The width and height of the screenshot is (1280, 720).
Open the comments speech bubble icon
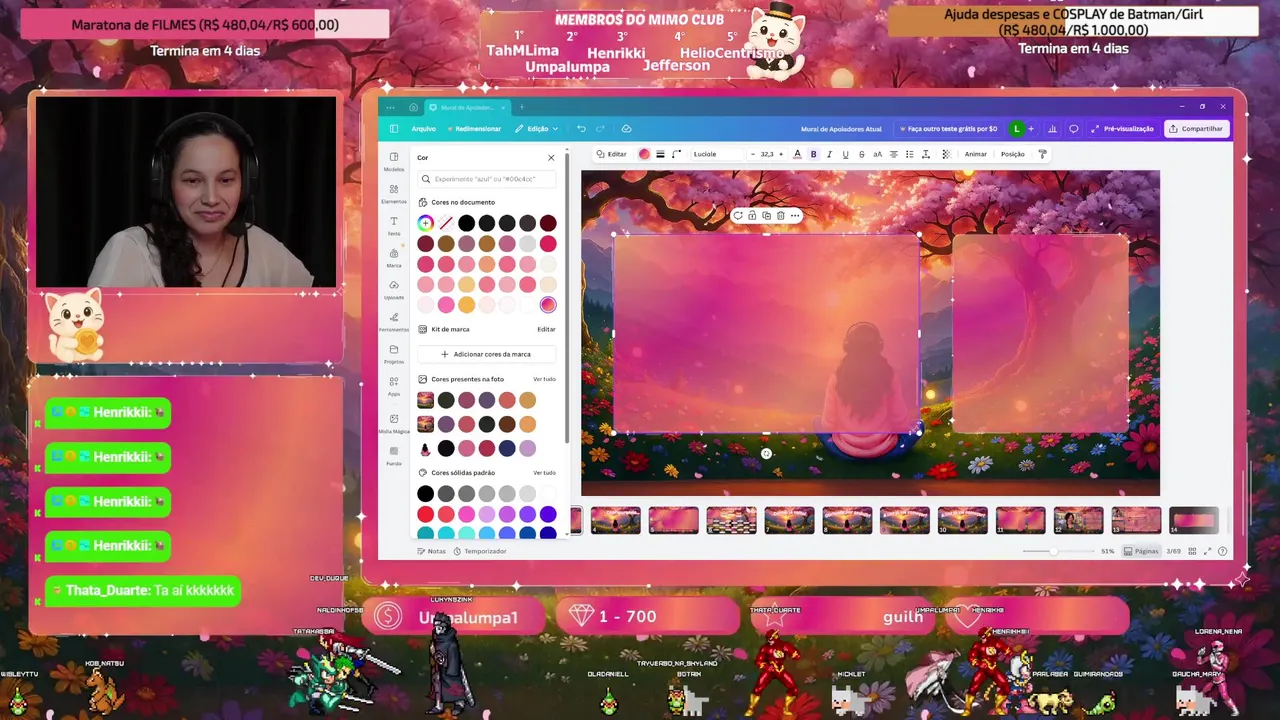[x=1074, y=128]
